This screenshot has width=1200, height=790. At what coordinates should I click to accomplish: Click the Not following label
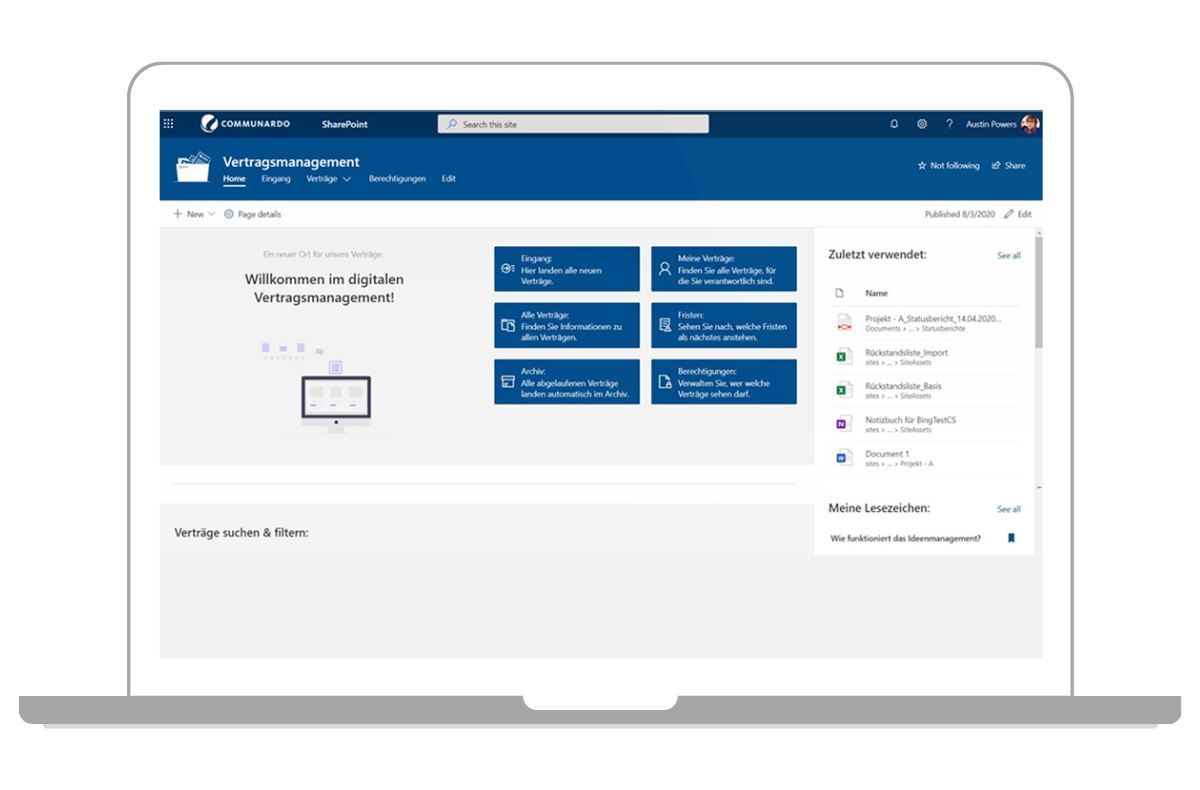click(x=955, y=166)
